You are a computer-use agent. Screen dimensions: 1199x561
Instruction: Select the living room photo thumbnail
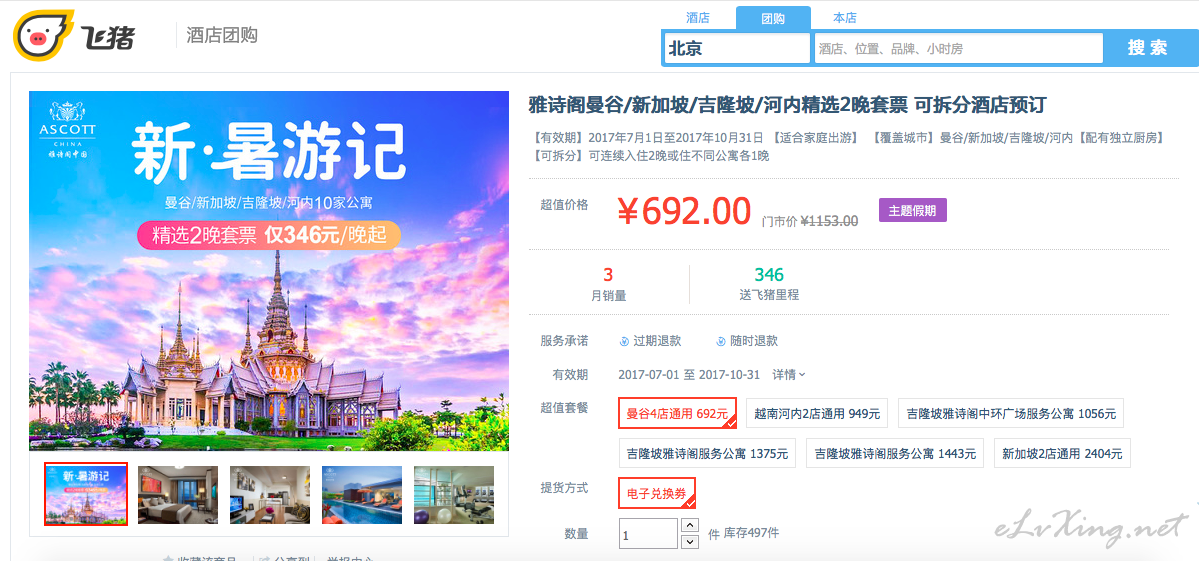pyautogui.click(x=270, y=495)
